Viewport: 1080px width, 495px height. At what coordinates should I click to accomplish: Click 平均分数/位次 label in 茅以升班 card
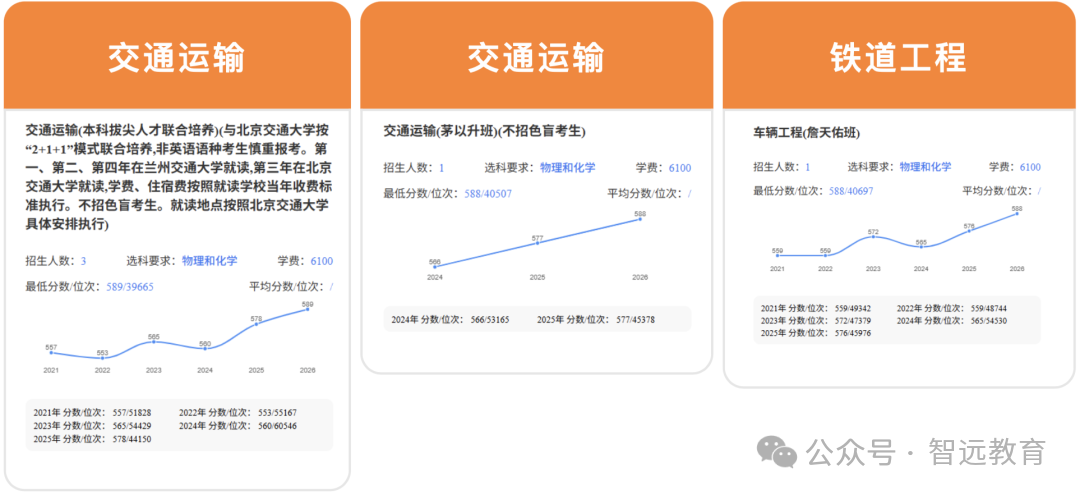645,193
